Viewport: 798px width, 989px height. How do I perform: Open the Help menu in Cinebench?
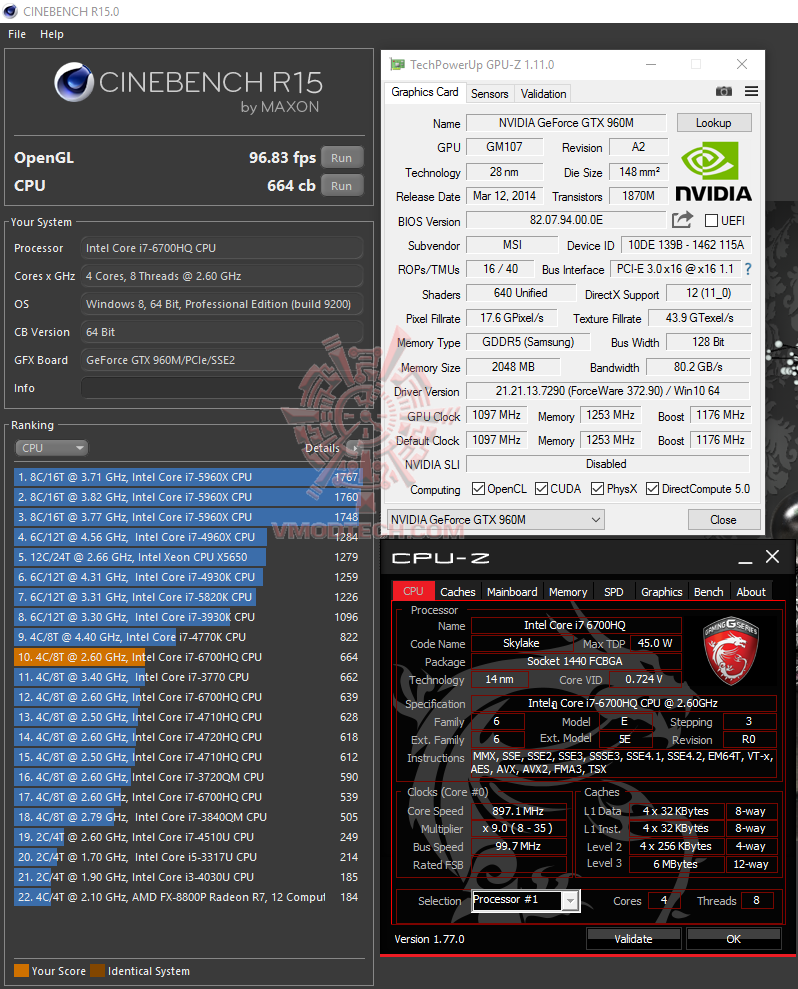coord(52,34)
